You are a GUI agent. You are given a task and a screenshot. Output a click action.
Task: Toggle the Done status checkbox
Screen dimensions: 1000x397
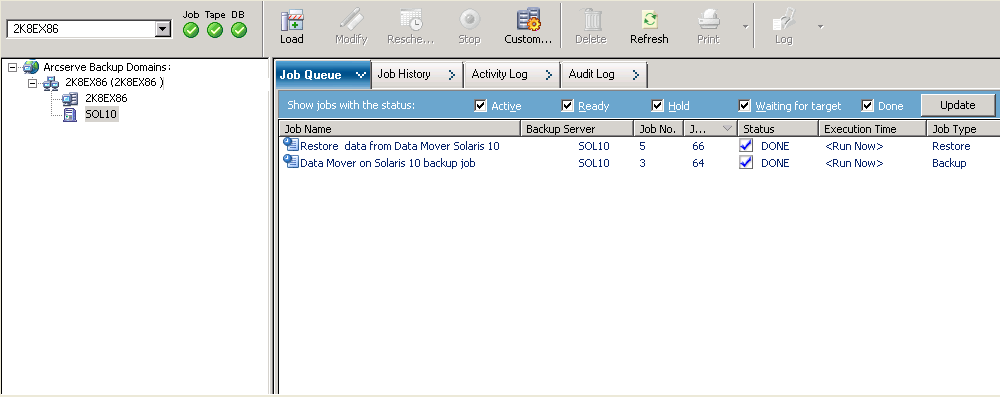867,105
